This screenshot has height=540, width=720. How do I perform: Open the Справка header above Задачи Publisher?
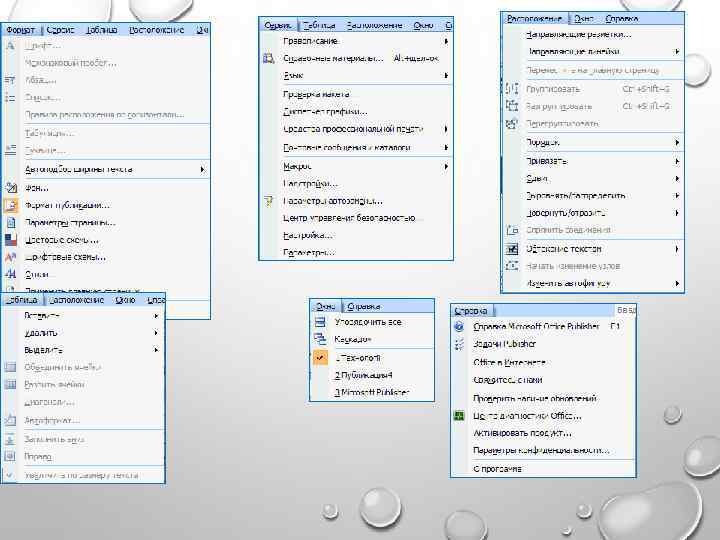(x=471, y=311)
